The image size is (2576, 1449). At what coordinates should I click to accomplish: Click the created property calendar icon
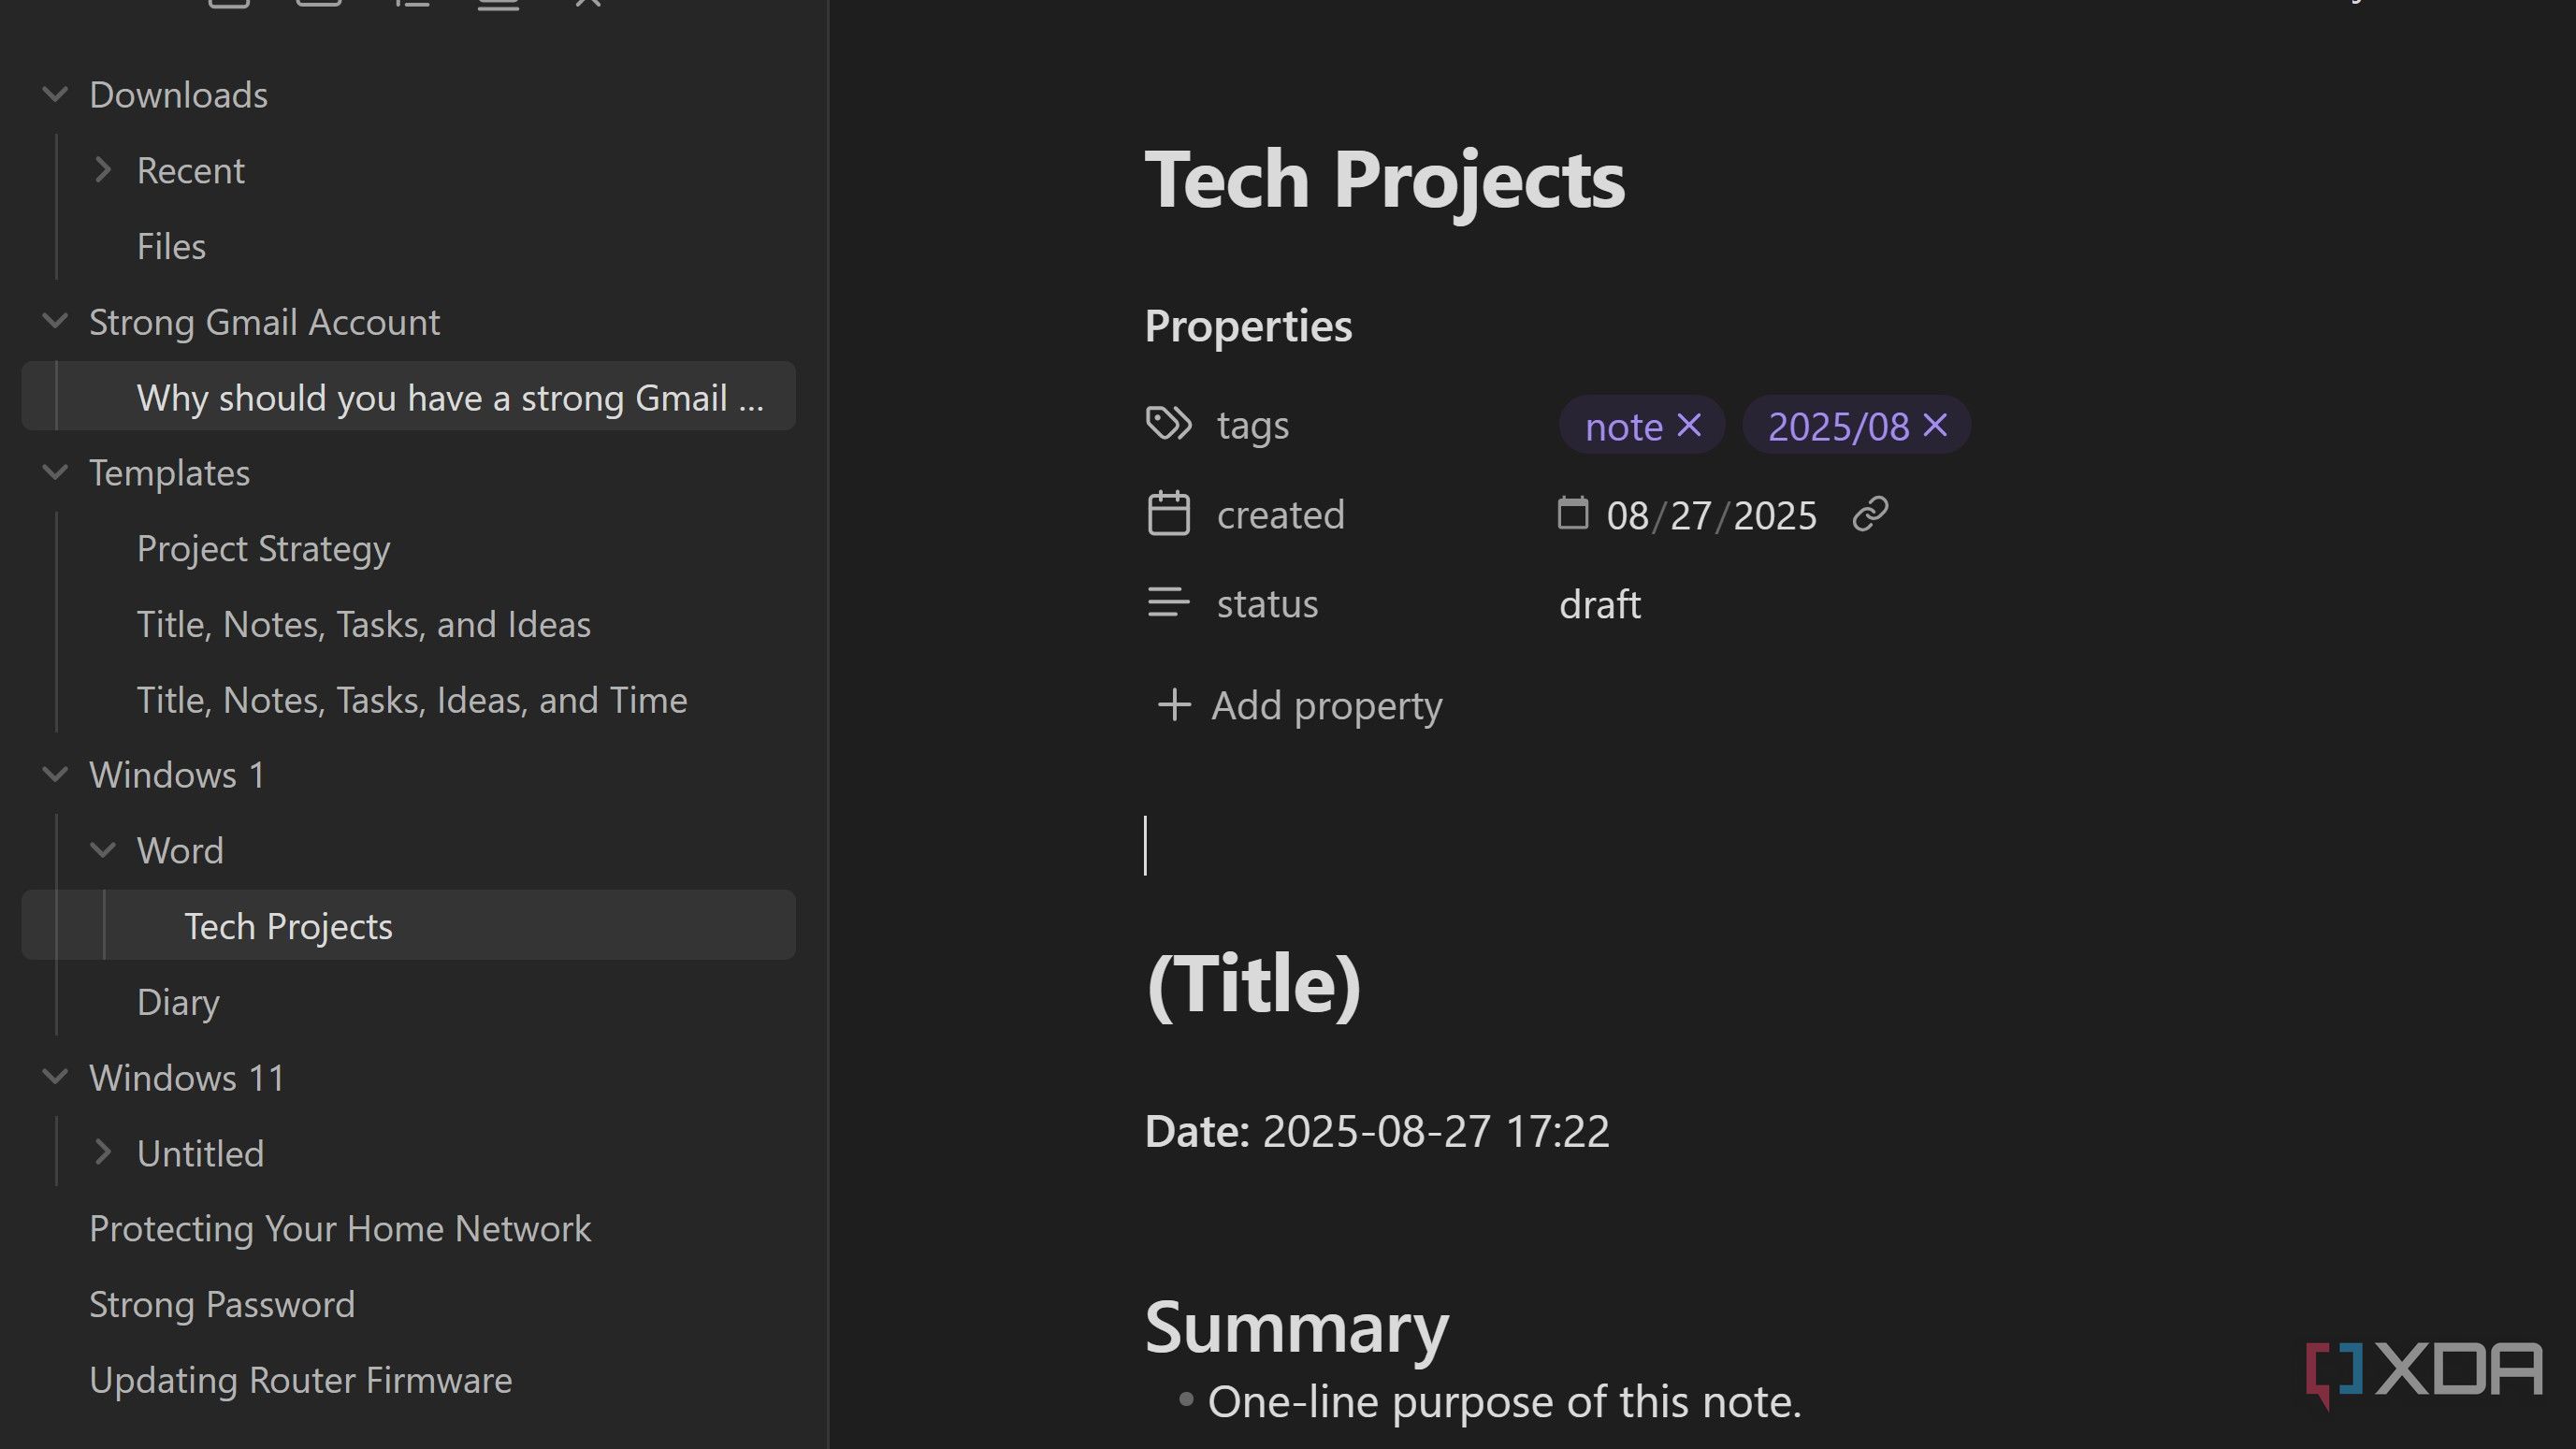pyautogui.click(x=1167, y=514)
